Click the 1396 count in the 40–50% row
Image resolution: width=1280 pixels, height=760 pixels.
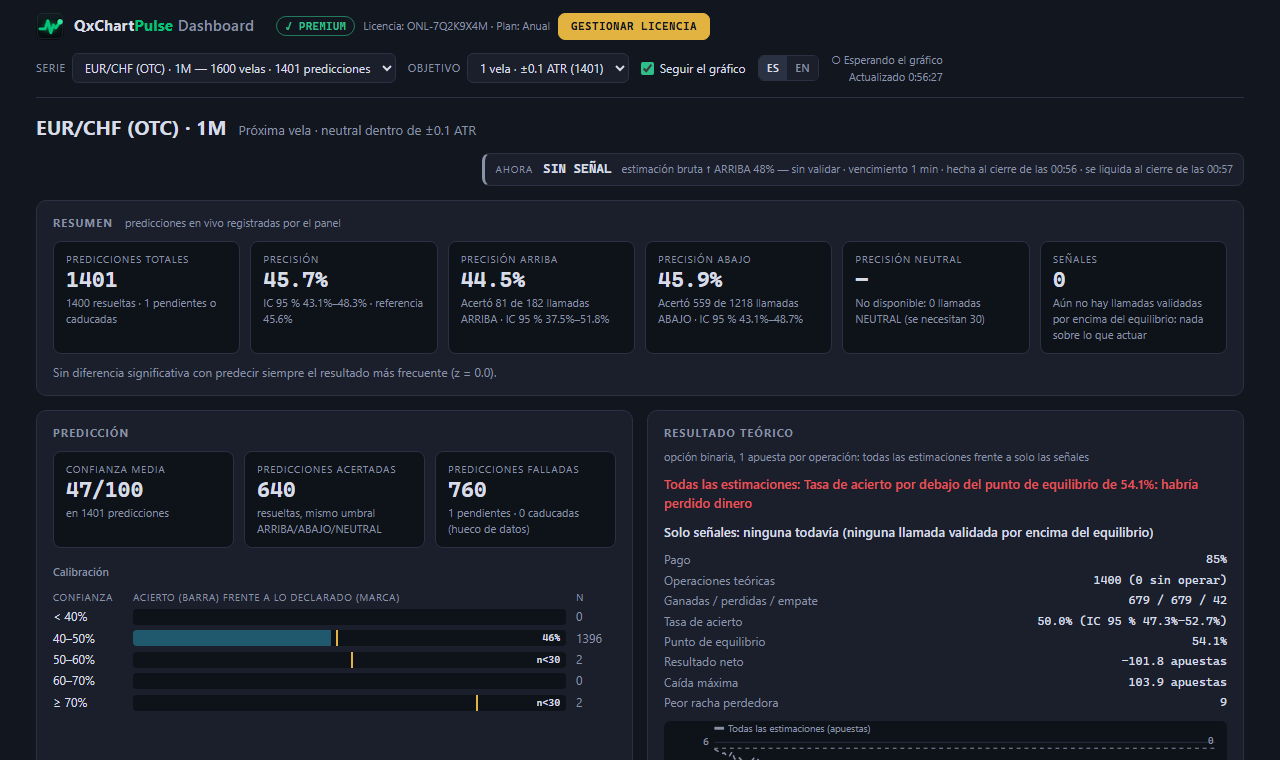point(589,638)
